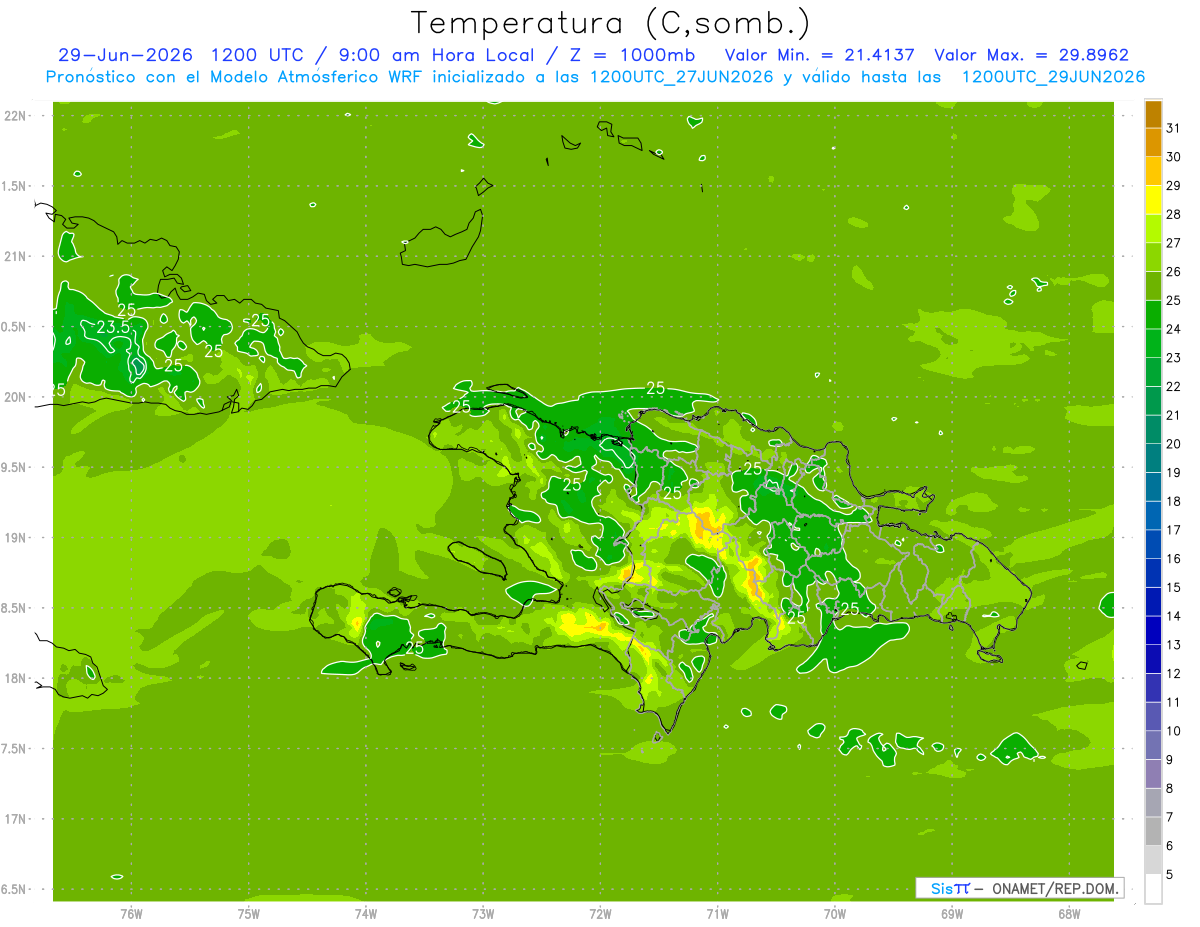Click the "68W" longitude axis label

coord(1069,914)
